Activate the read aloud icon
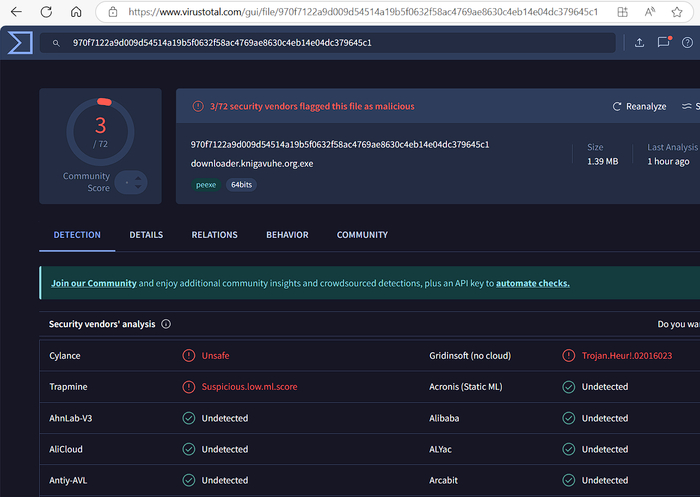This screenshot has height=497, width=700. point(650,12)
